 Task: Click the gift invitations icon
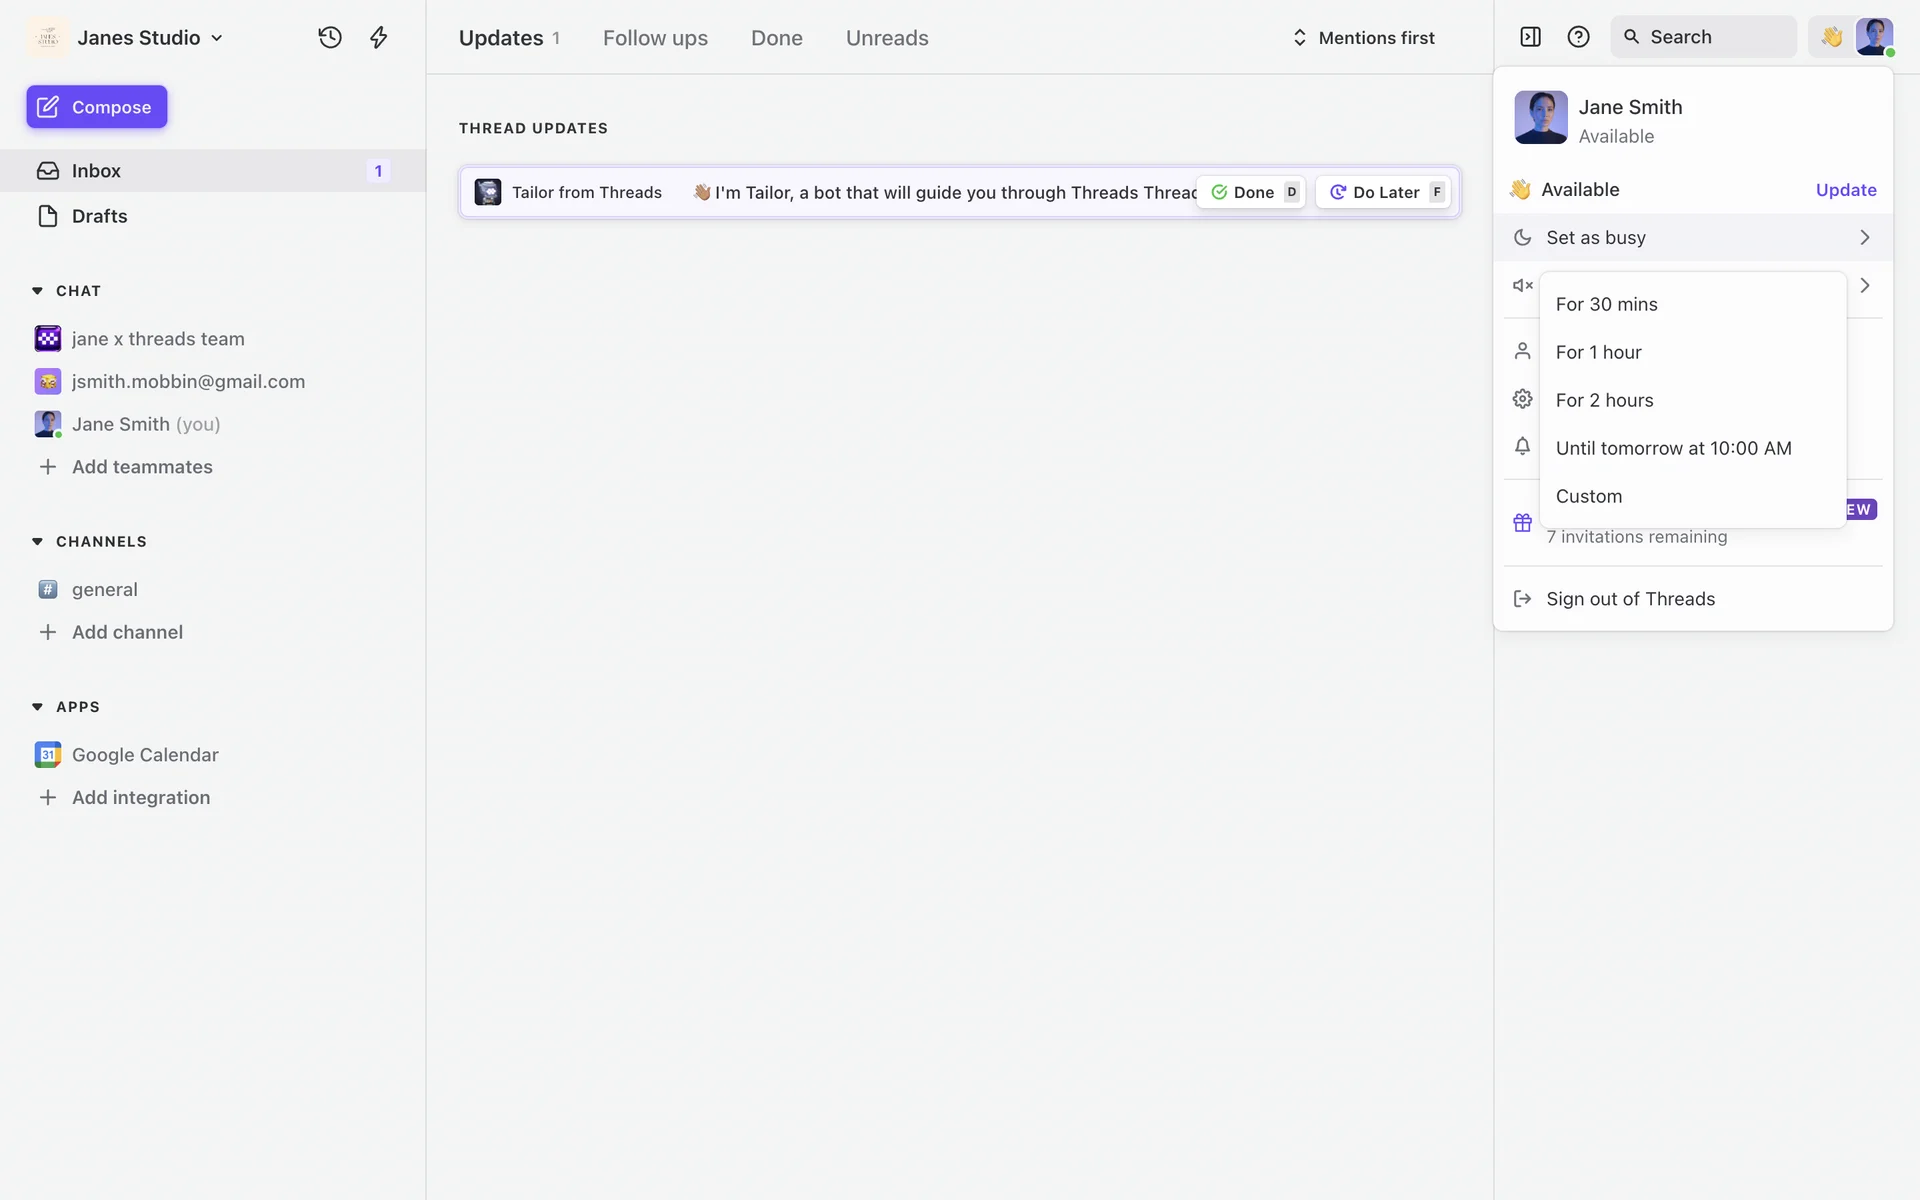pyautogui.click(x=1522, y=523)
